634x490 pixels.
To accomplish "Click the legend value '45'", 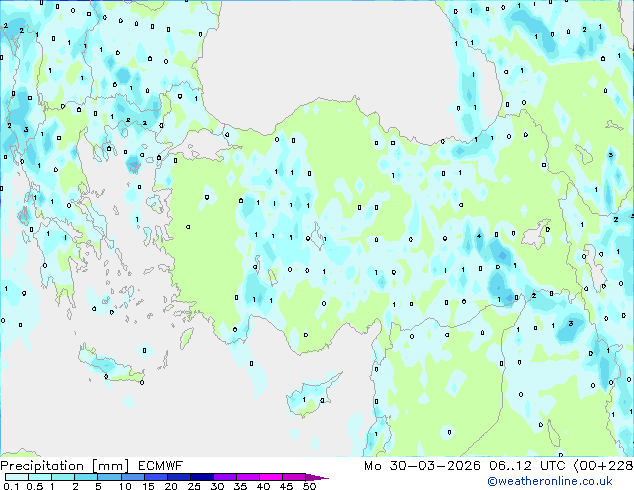I will click(x=286, y=486).
